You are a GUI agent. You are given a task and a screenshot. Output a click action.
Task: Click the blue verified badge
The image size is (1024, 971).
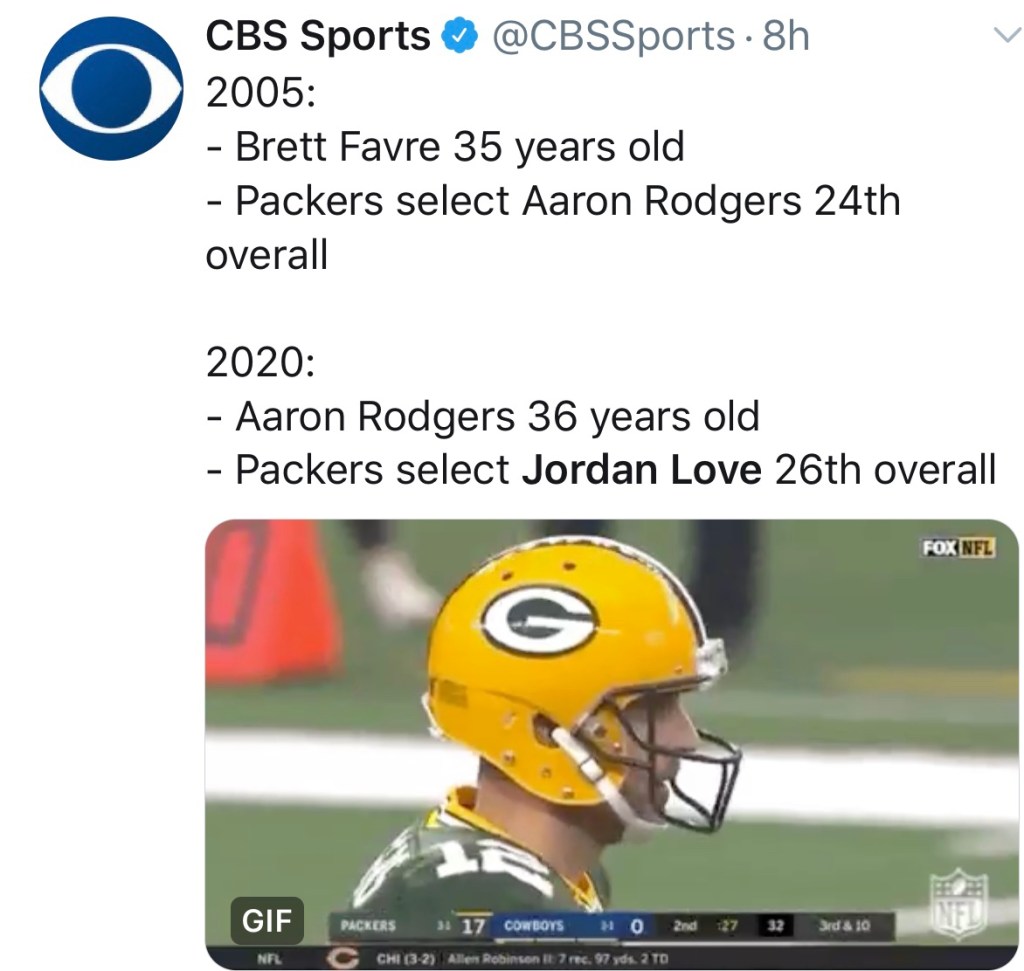[x=458, y=38]
